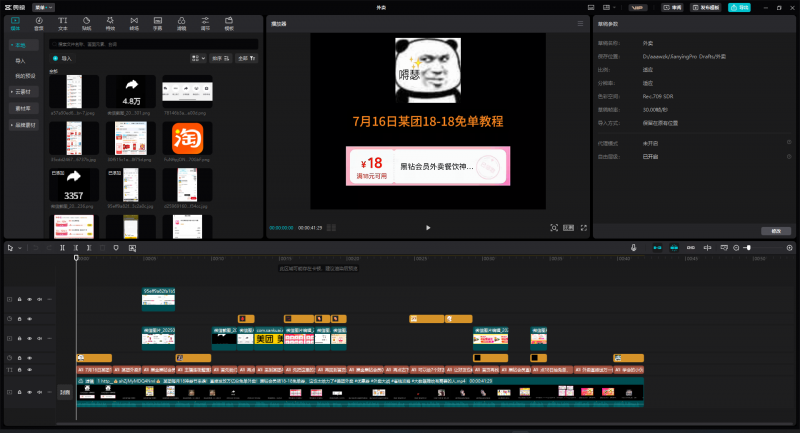Switch to the 文本 (Text) tab
Image resolution: width=800 pixels, height=433 pixels.
pyautogui.click(x=63, y=20)
